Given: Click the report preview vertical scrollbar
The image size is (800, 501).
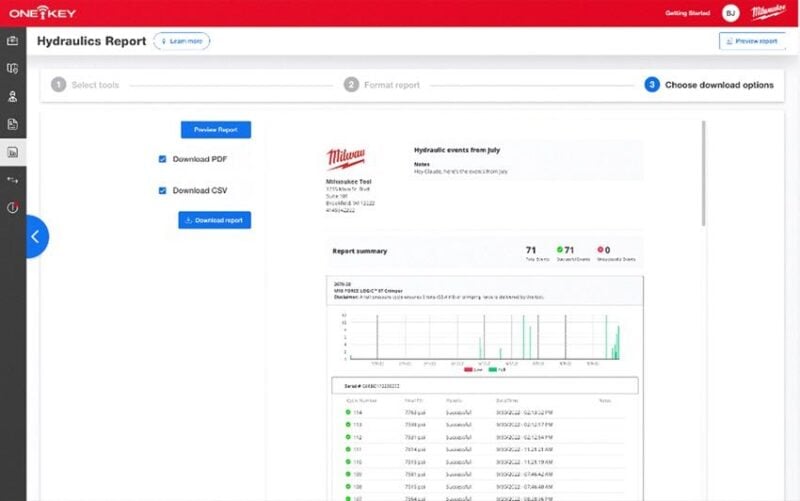Looking at the screenshot, I should 703,175.
